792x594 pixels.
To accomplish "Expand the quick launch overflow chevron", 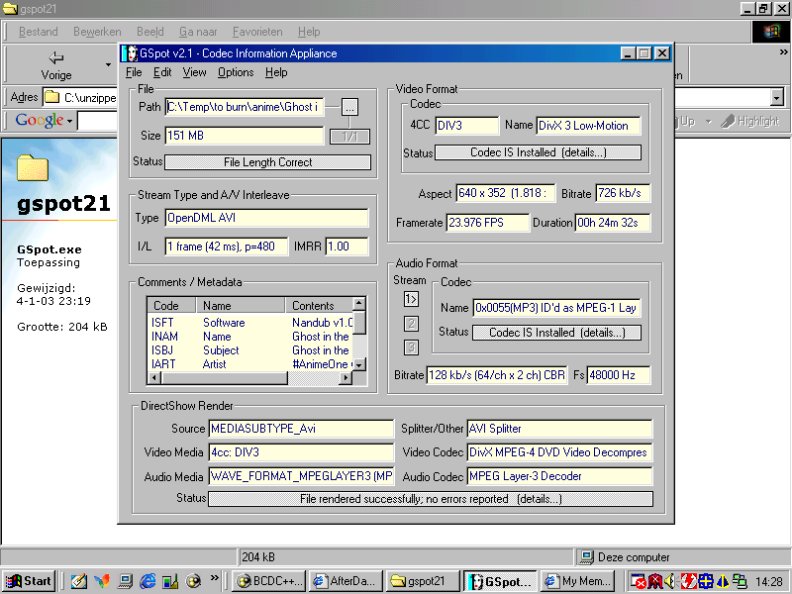I will pyautogui.click(x=215, y=577).
